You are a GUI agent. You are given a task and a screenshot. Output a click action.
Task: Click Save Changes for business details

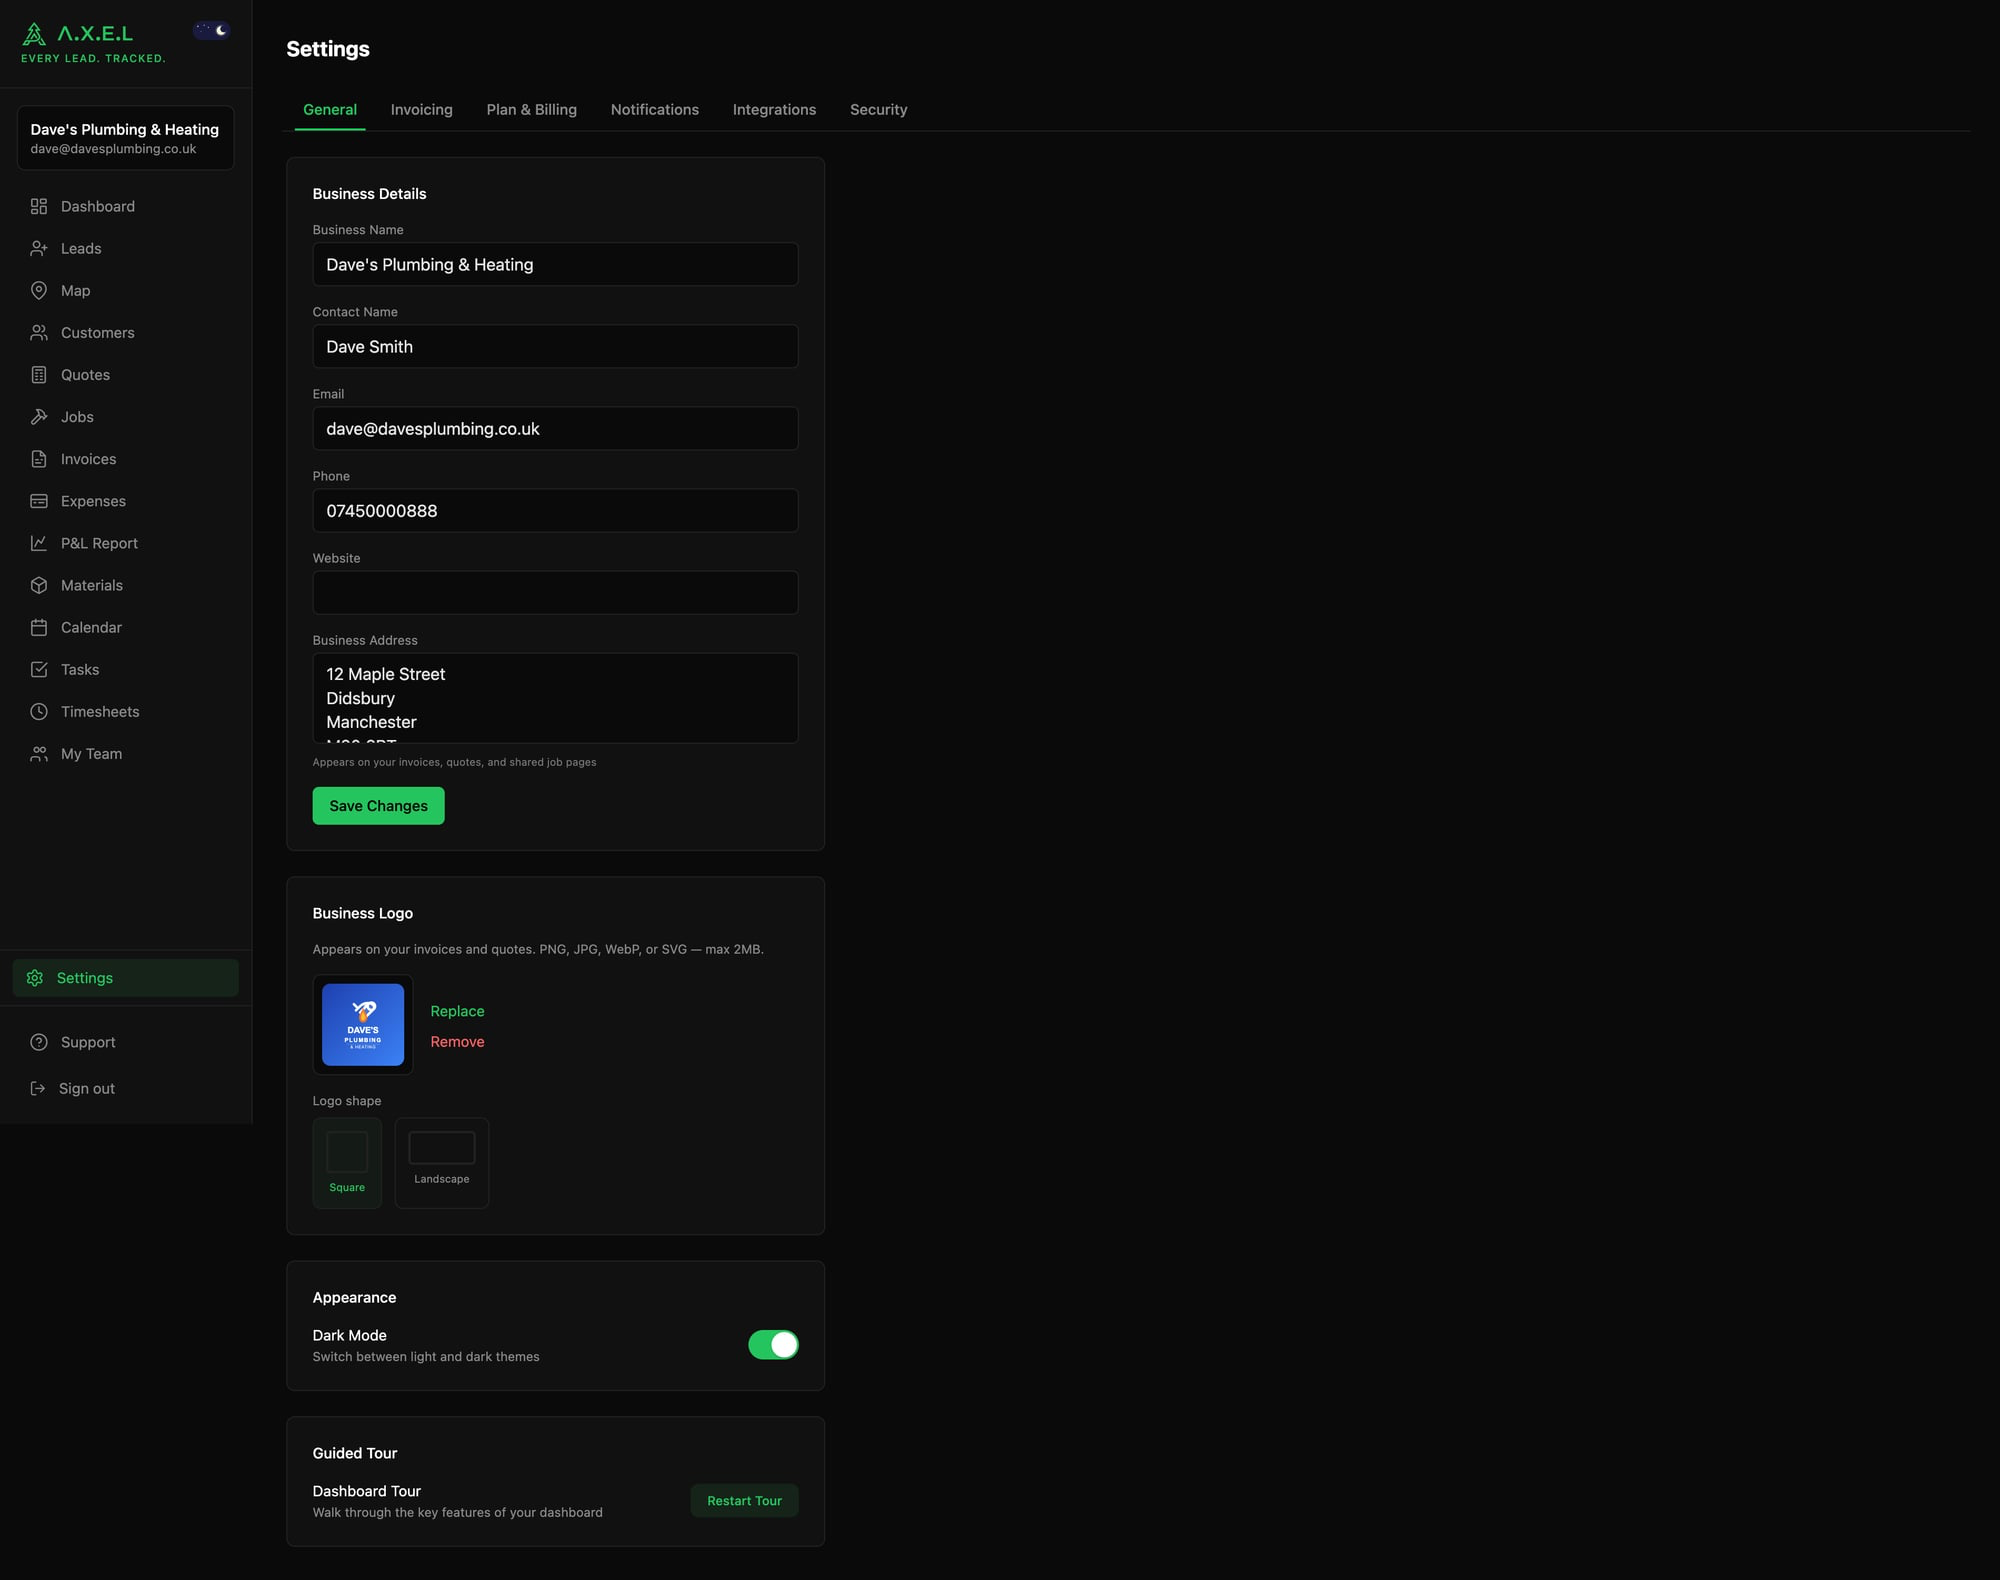coord(378,805)
